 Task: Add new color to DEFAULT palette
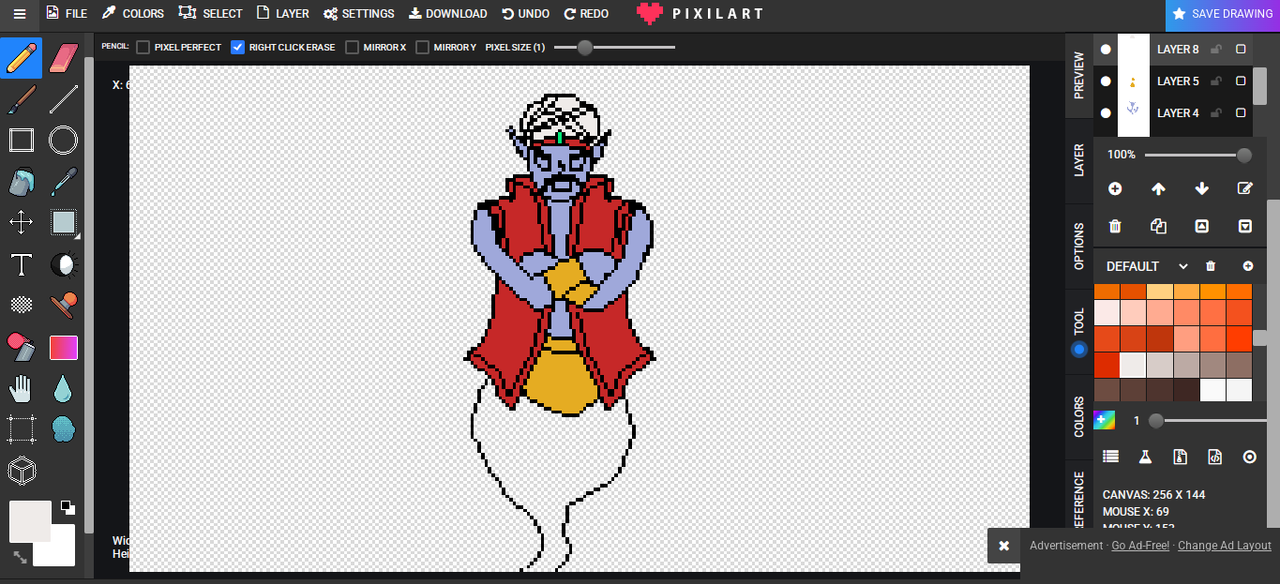pyautogui.click(x=1248, y=266)
